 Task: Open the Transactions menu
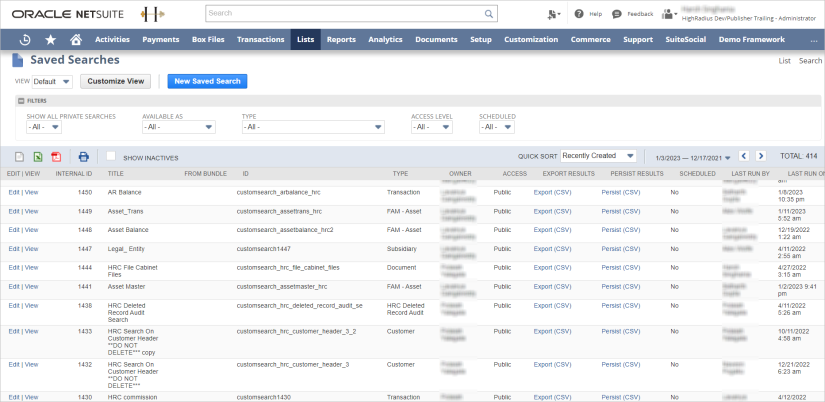point(260,39)
